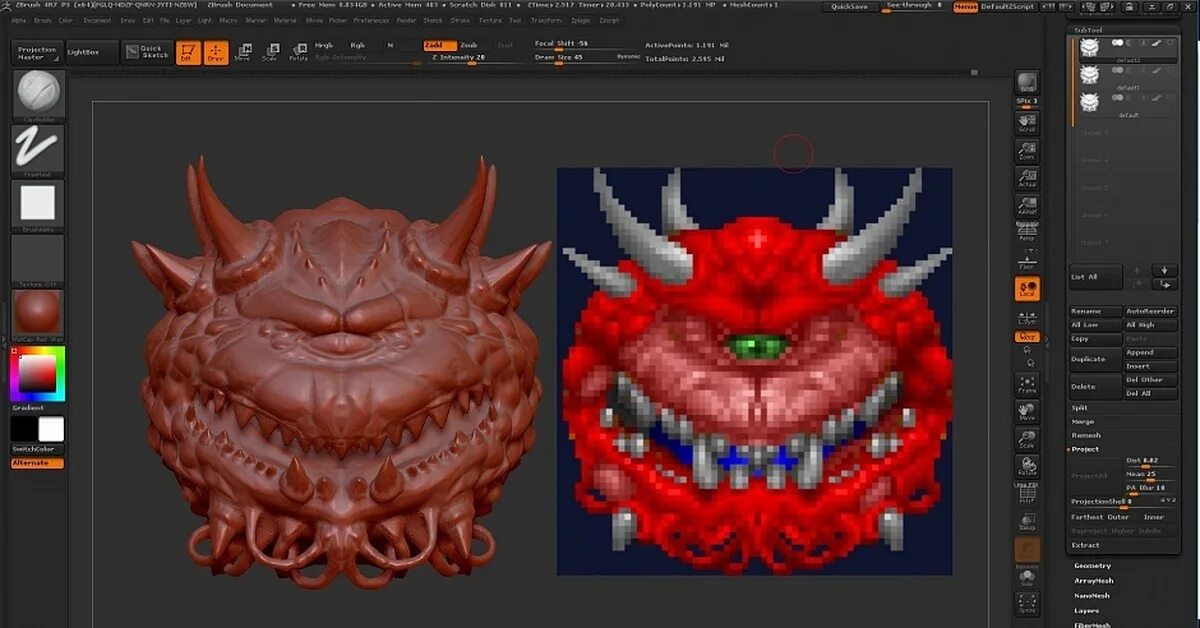Expand the Merge section
Viewport: 1200px width, 628px height.
coord(1082,422)
